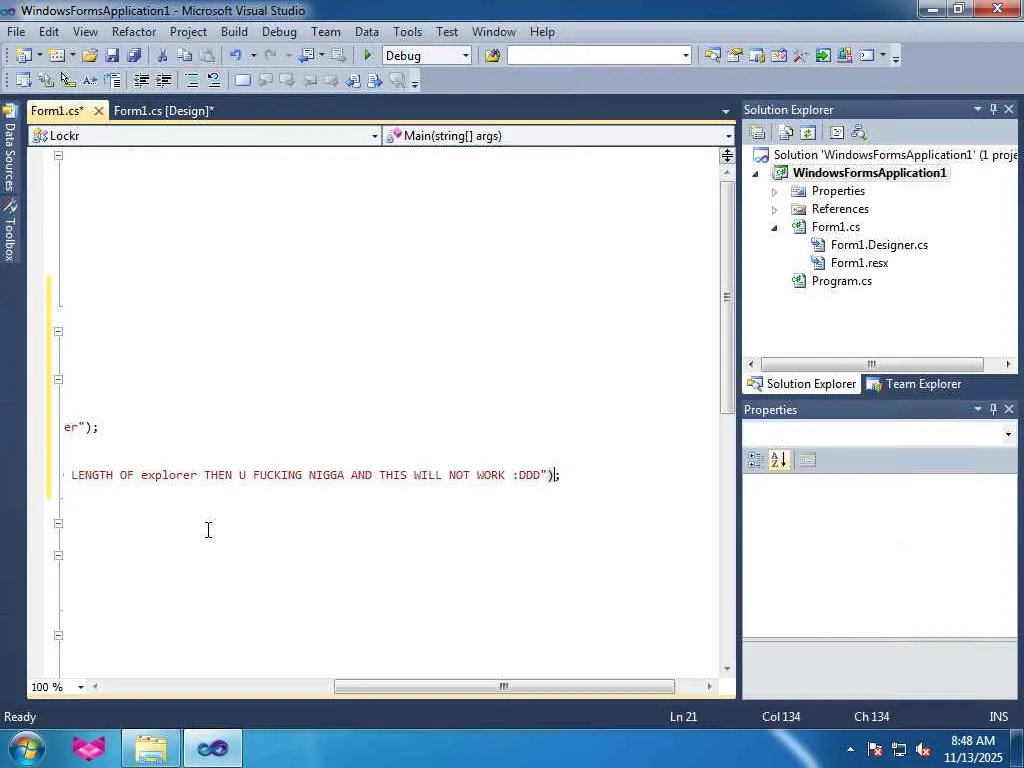
Task: Open the Windows Start button
Action: pyautogui.click(x=26, y=748)
